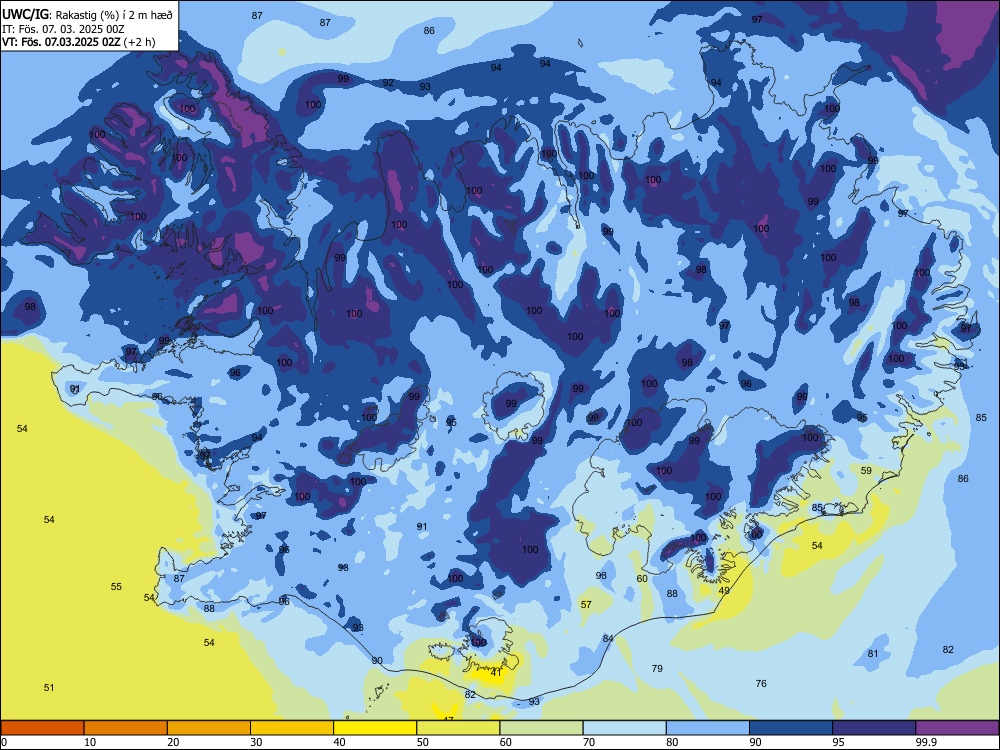Viewport: 1000px width, 750px height.
Task: Click the humidity value '55' over the ocean
Action: (116, 586)
